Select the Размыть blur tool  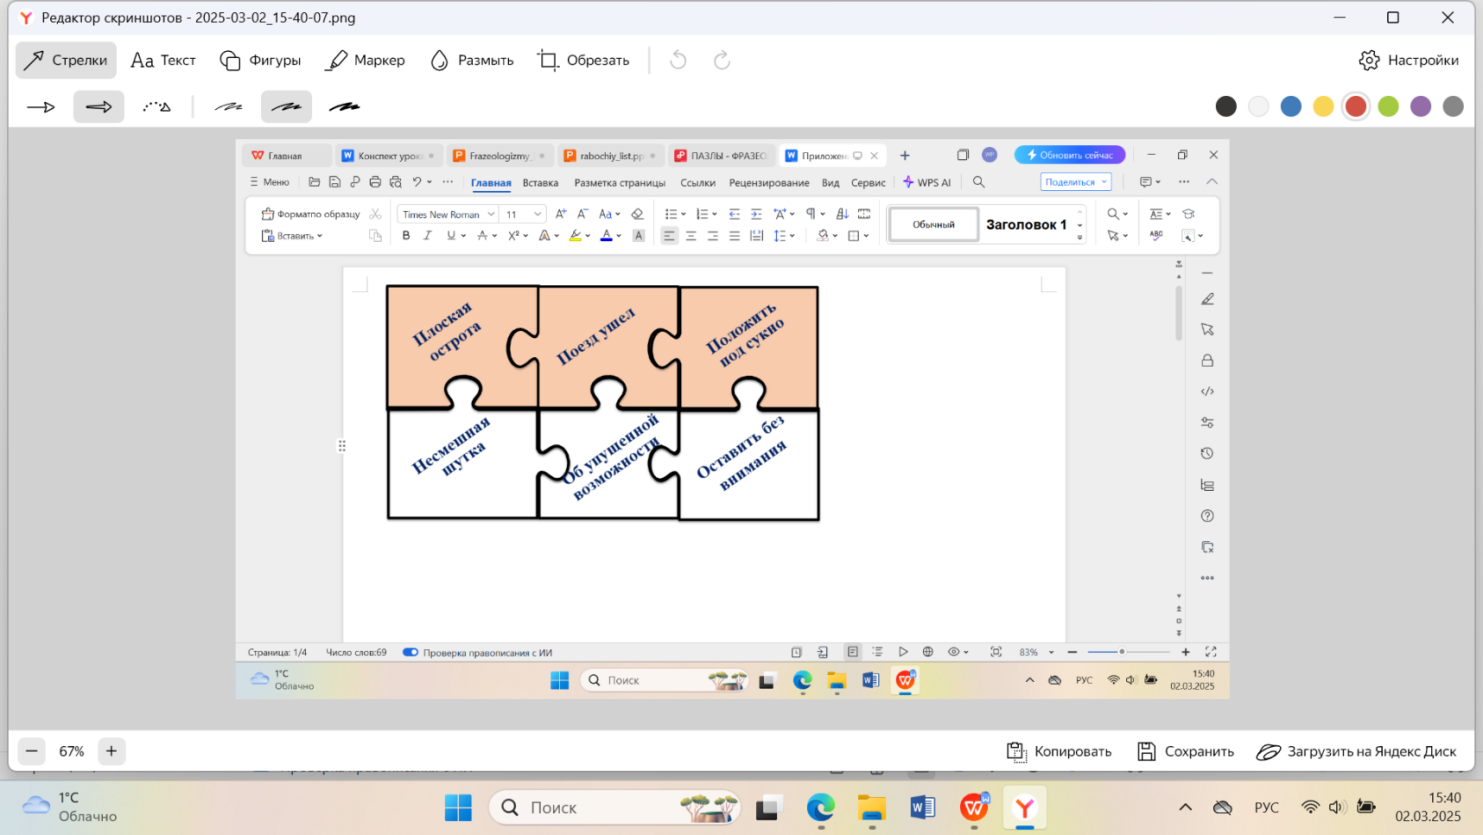point(471,60)
